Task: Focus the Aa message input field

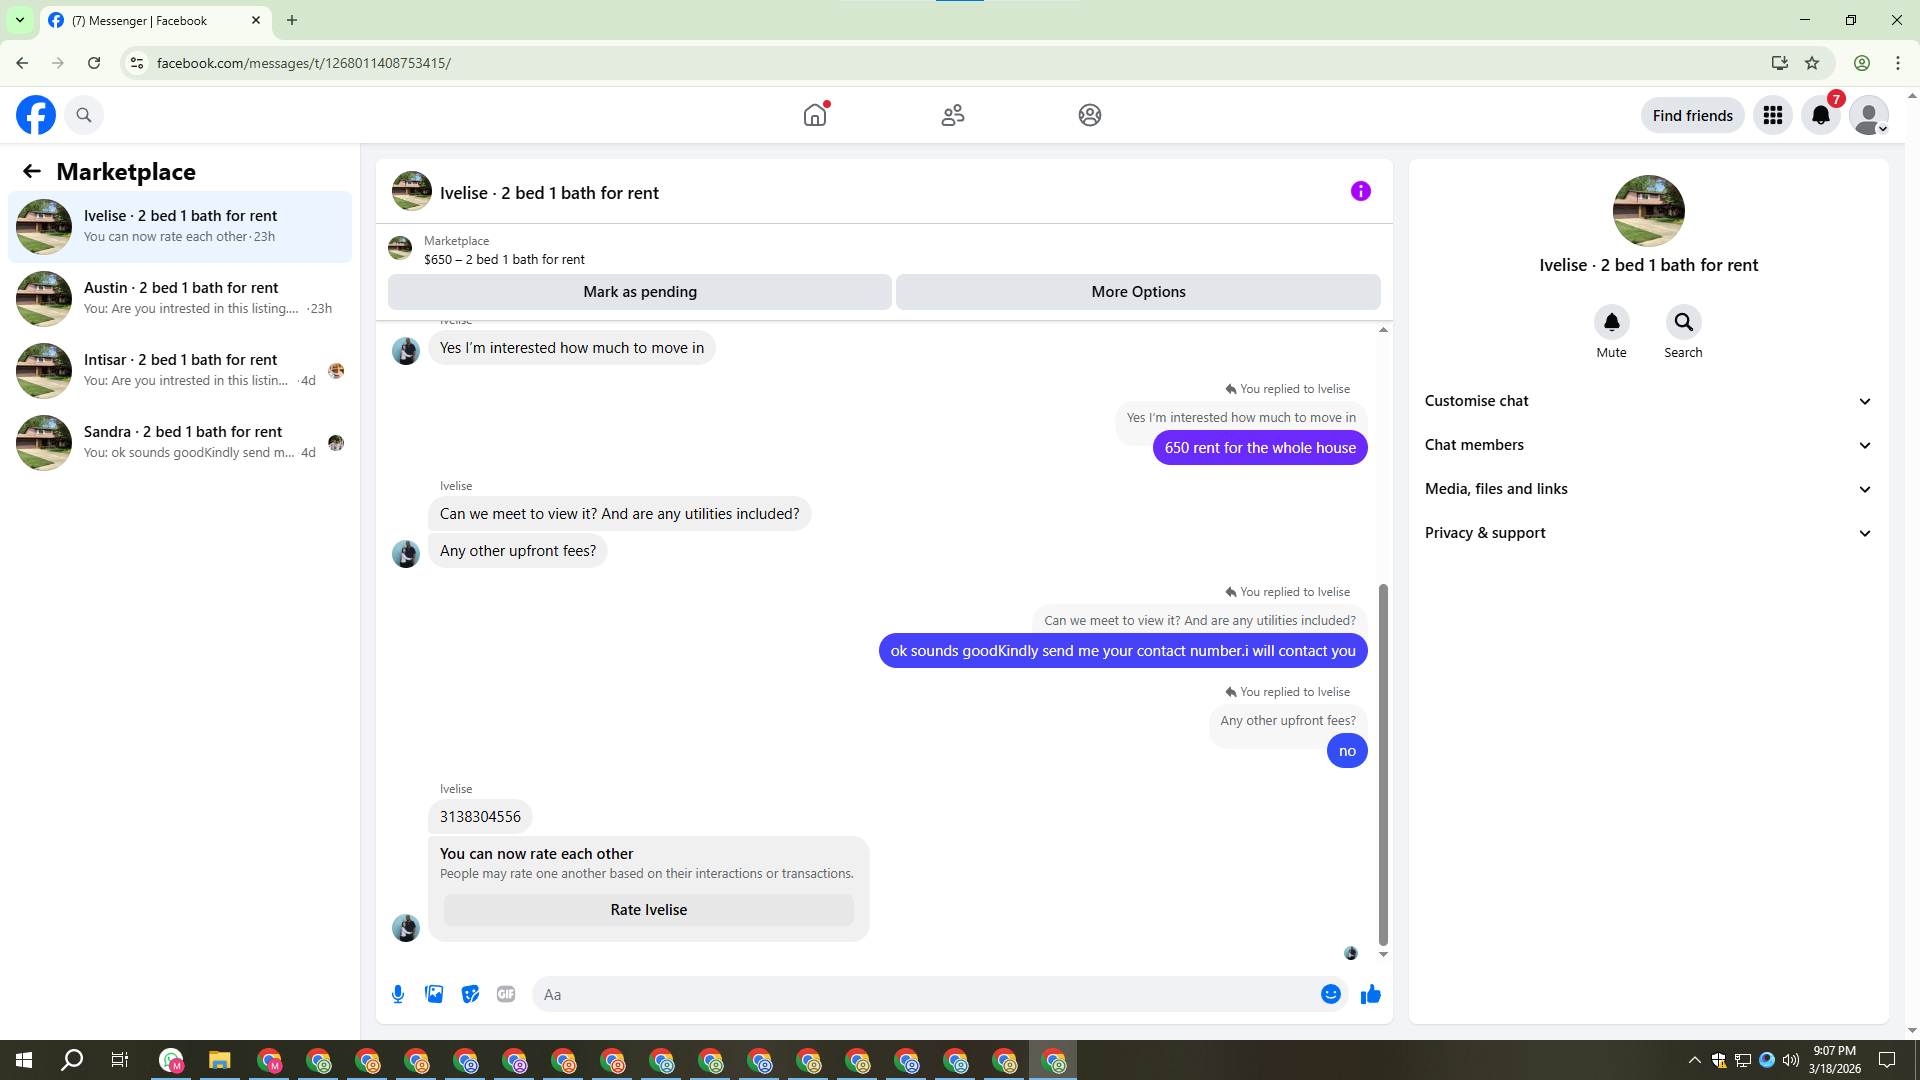Action: (920, 994)
